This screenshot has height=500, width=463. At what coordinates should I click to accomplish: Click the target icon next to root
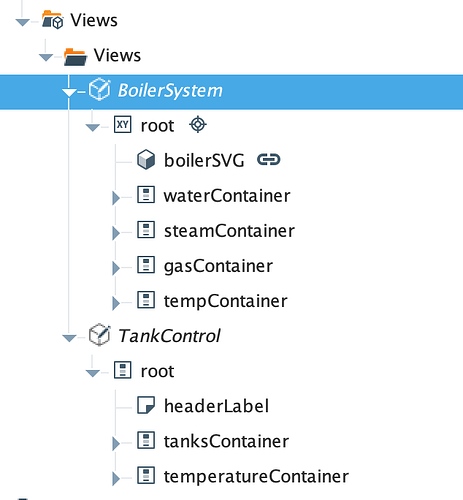(198, 125)
